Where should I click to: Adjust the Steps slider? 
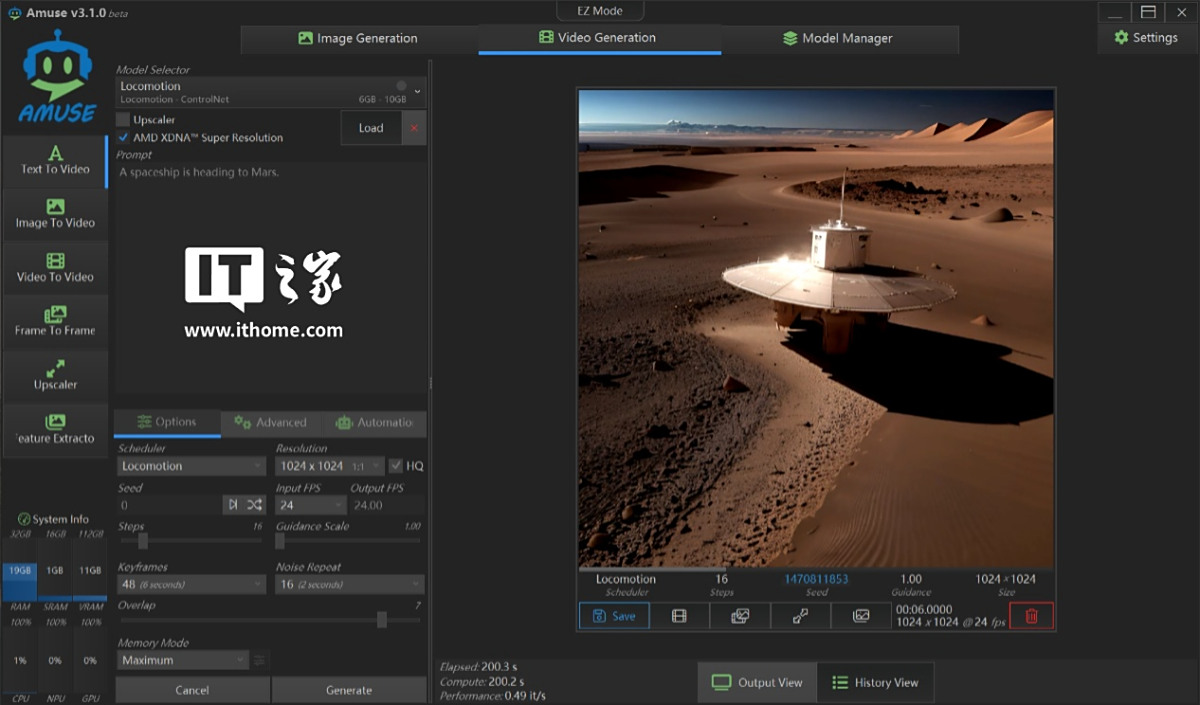click(x=143, y=541)
